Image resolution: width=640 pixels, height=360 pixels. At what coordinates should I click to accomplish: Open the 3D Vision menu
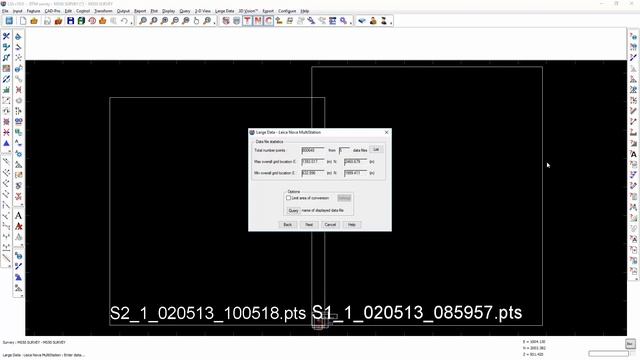(x=248, y=11)
